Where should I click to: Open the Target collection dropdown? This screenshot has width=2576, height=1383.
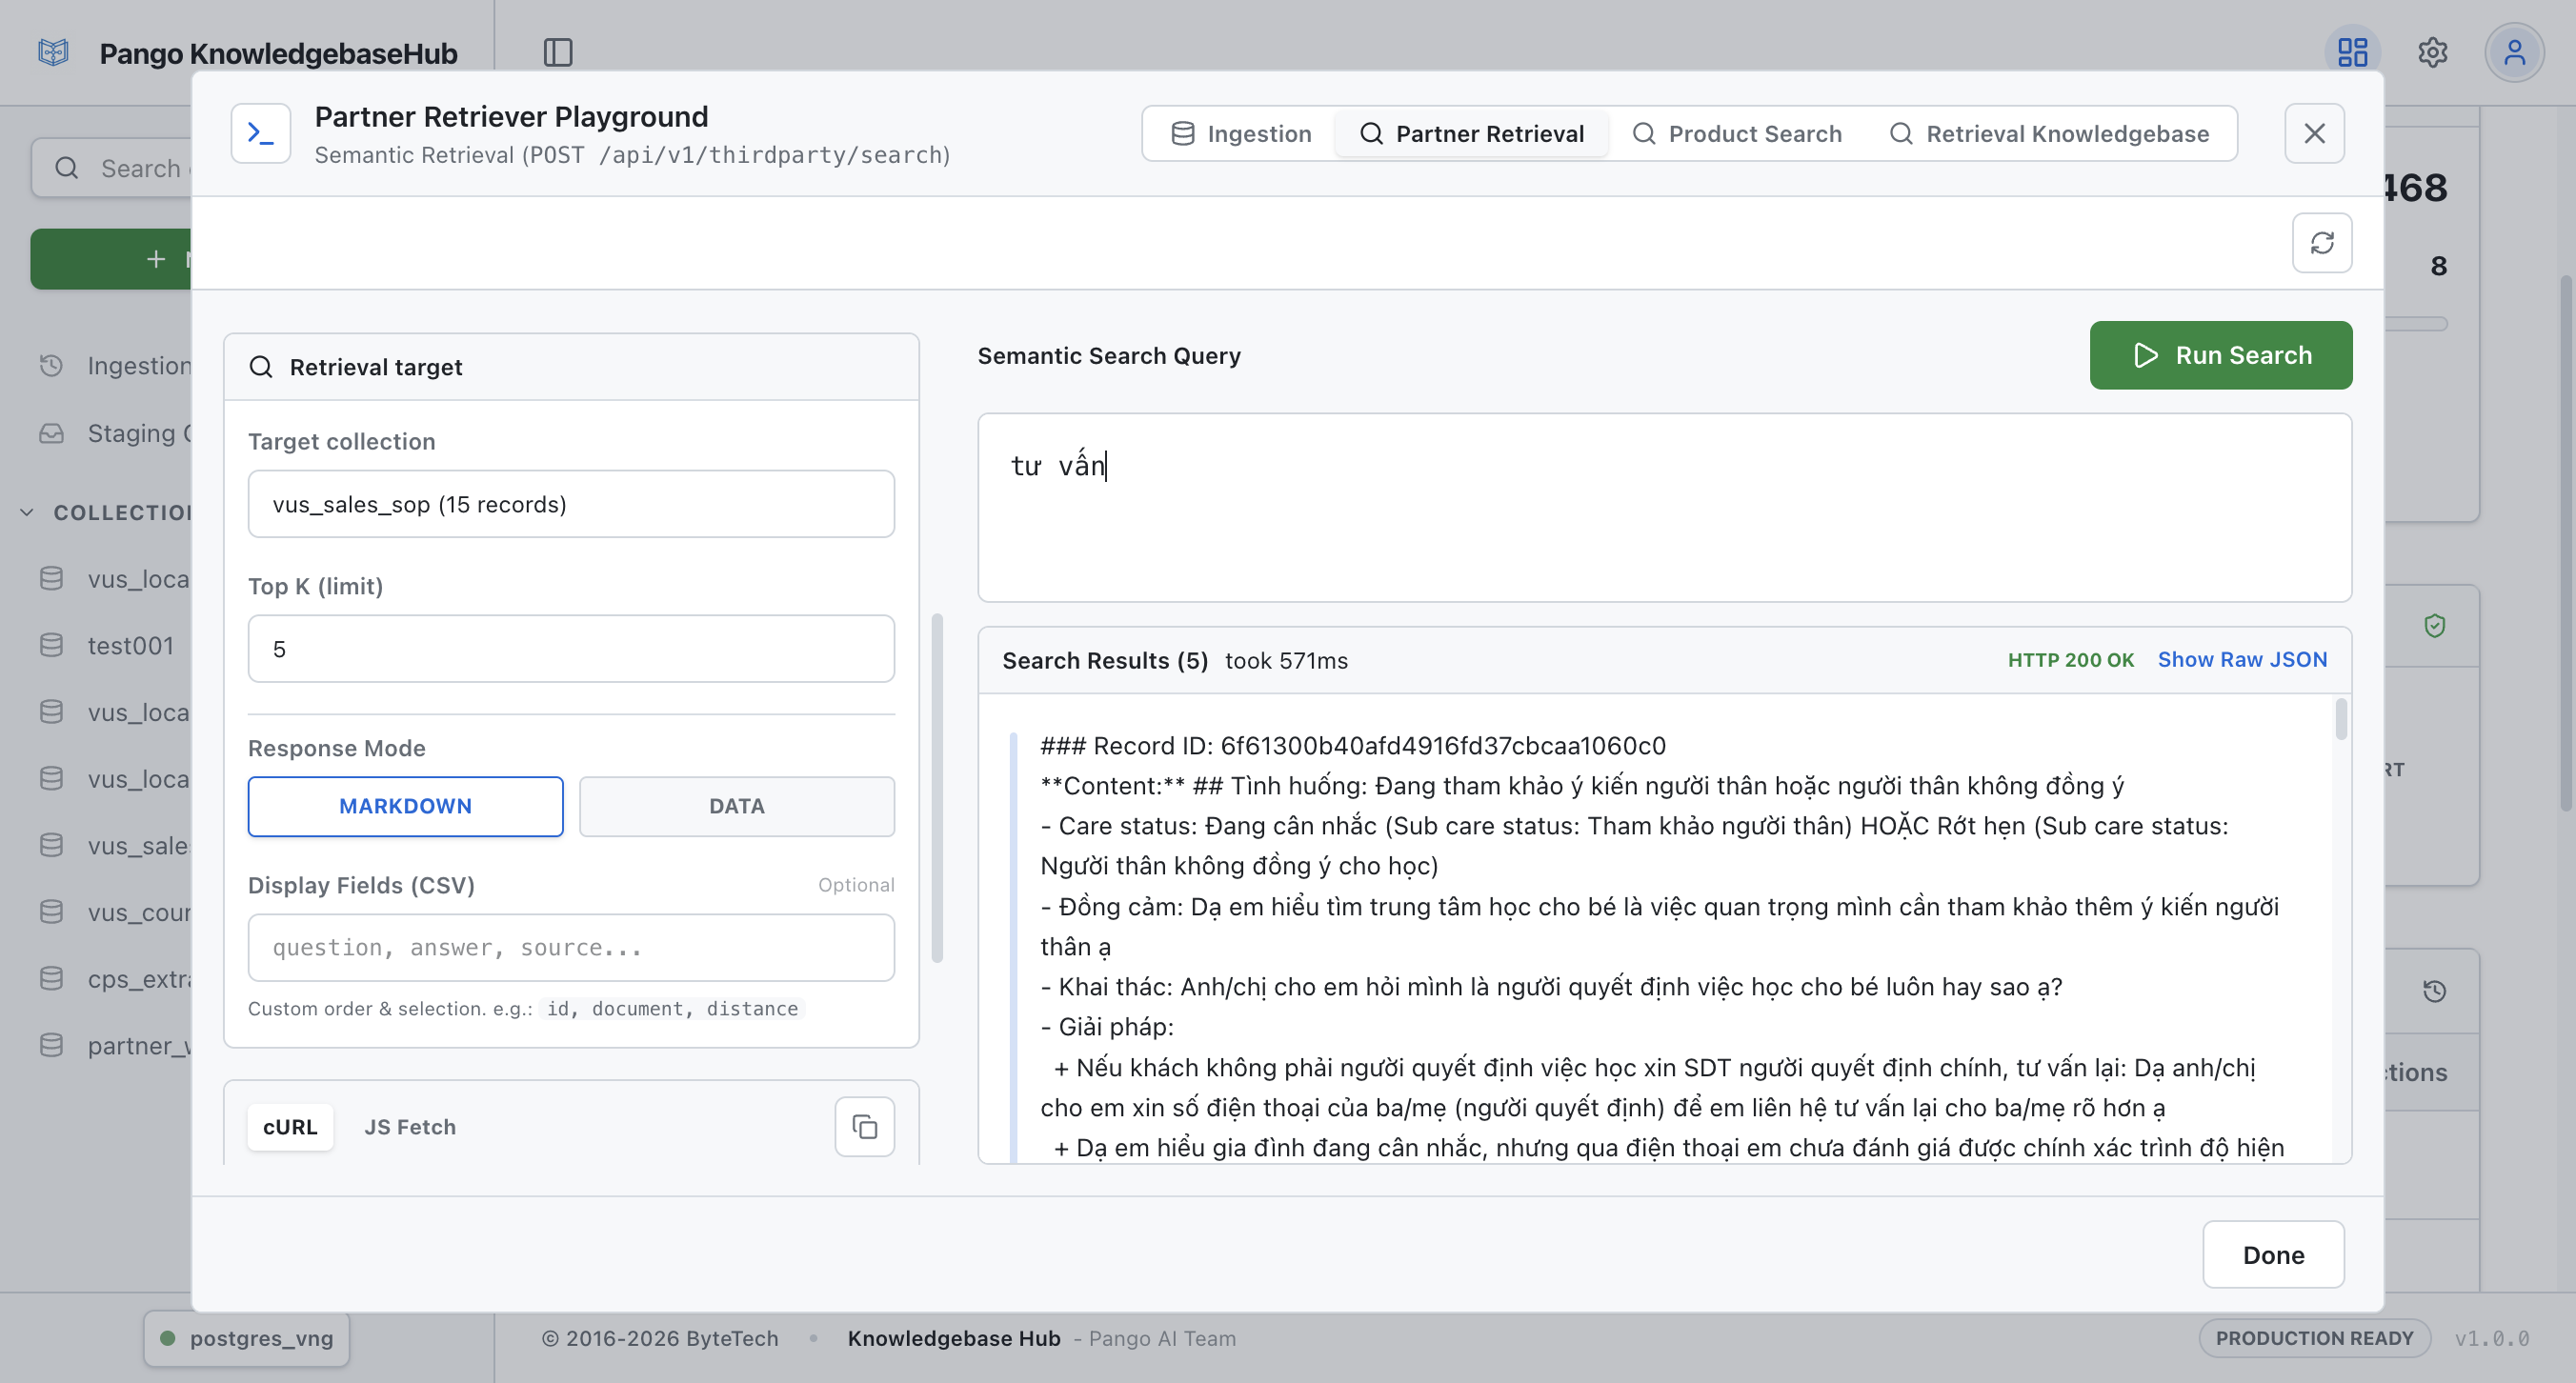[x=571, y=504]
